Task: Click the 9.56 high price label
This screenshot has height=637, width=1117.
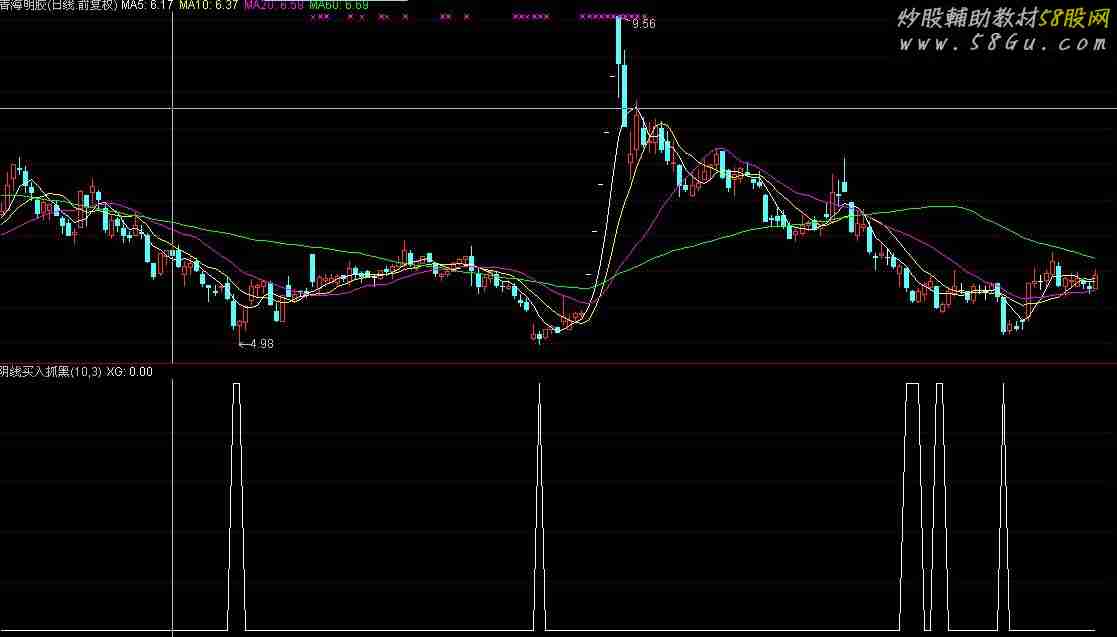Action: point(643,24)
